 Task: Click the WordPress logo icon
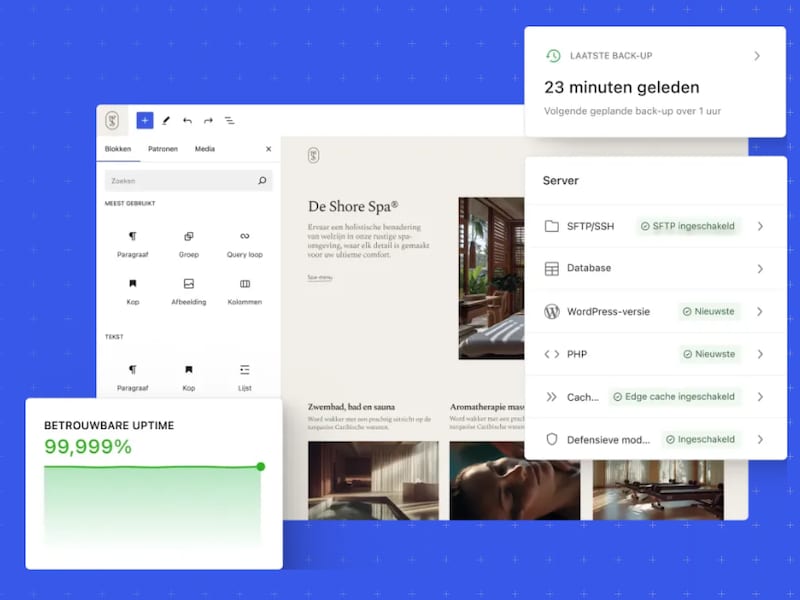pyautogui.click(x=552, y=311)
